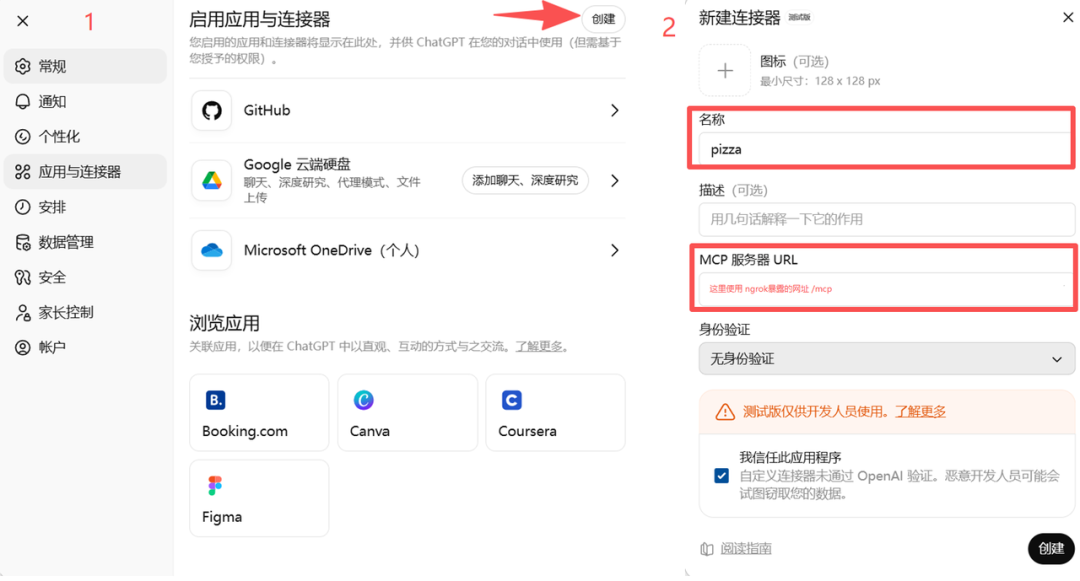
Task: Click the plus icon to upload a 图标
Action: point(724,70)
